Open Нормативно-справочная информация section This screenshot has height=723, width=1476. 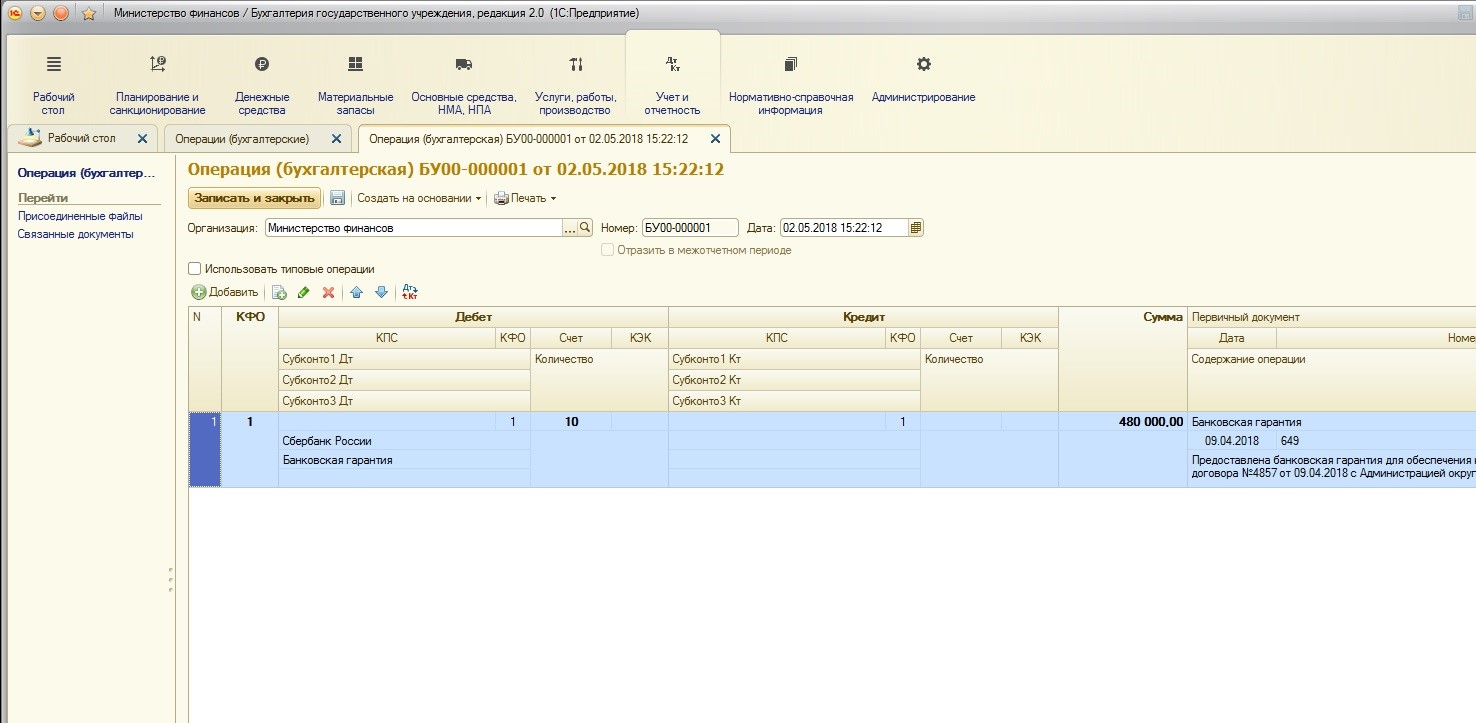(791, 84)
